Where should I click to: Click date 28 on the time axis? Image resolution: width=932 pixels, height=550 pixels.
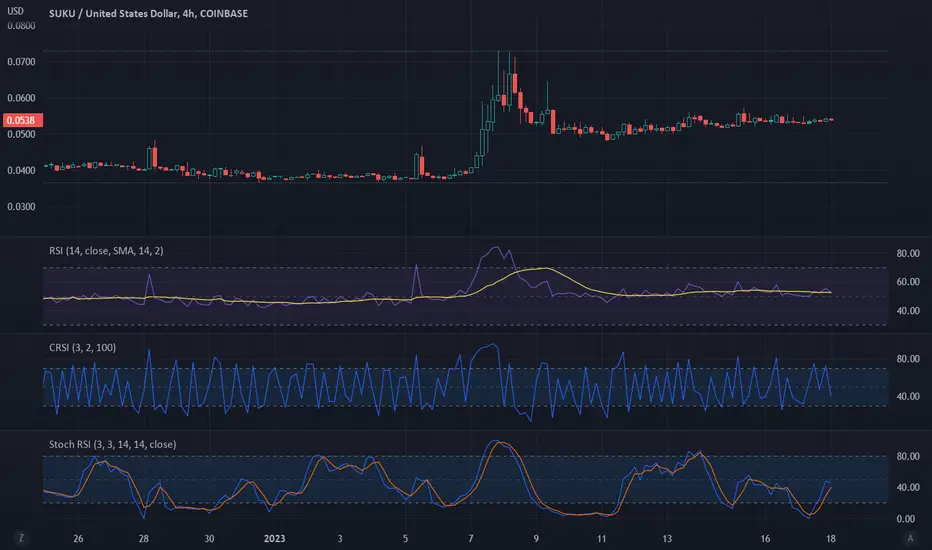pyautogui.click(x=144, y=539)
